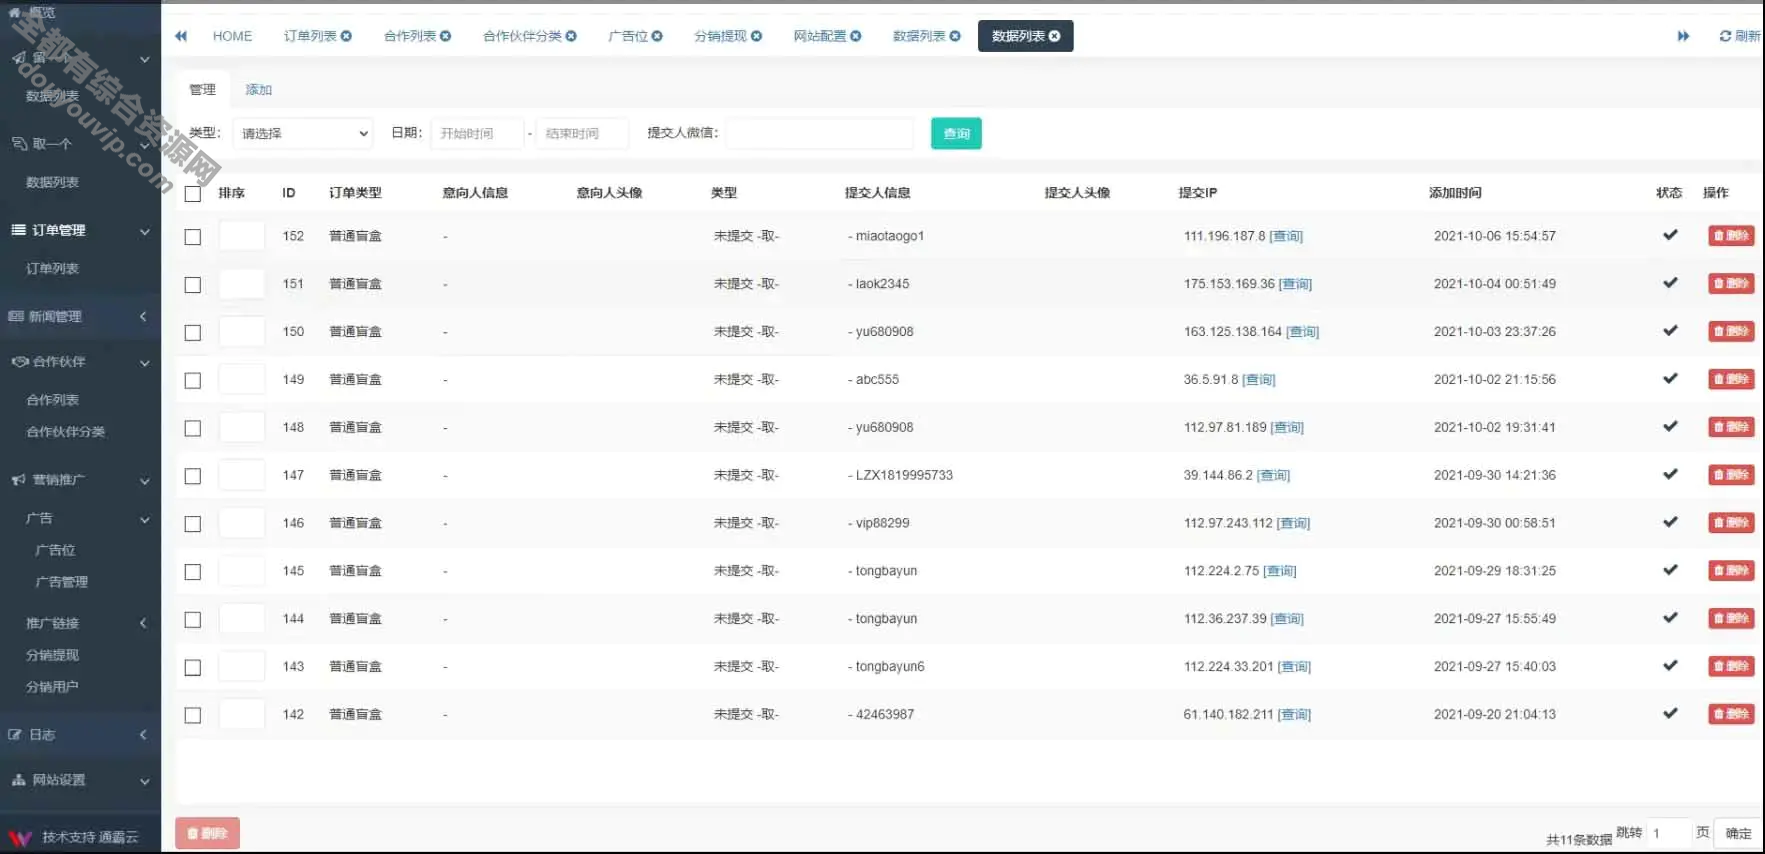Screen dimensions: 1765x854
Task: Click the 提交人微信 text field
Action: pos(819,133)
